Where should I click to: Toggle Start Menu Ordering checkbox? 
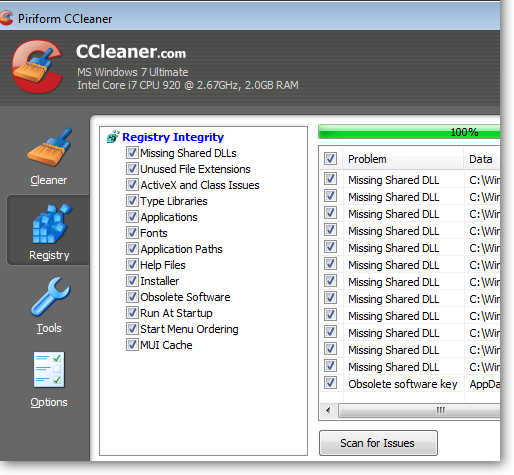point(132,329)
